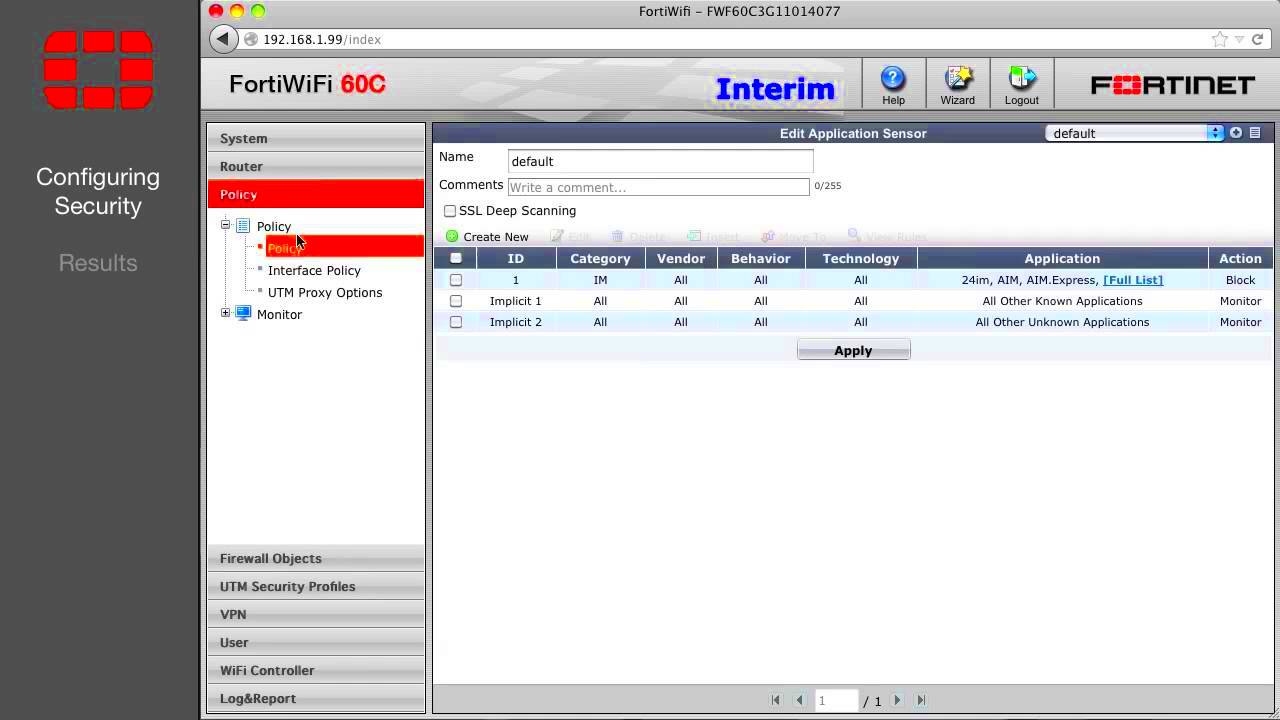
Task: Check the checkbox for rule ID 1
Action: click(x=456, y=280)
